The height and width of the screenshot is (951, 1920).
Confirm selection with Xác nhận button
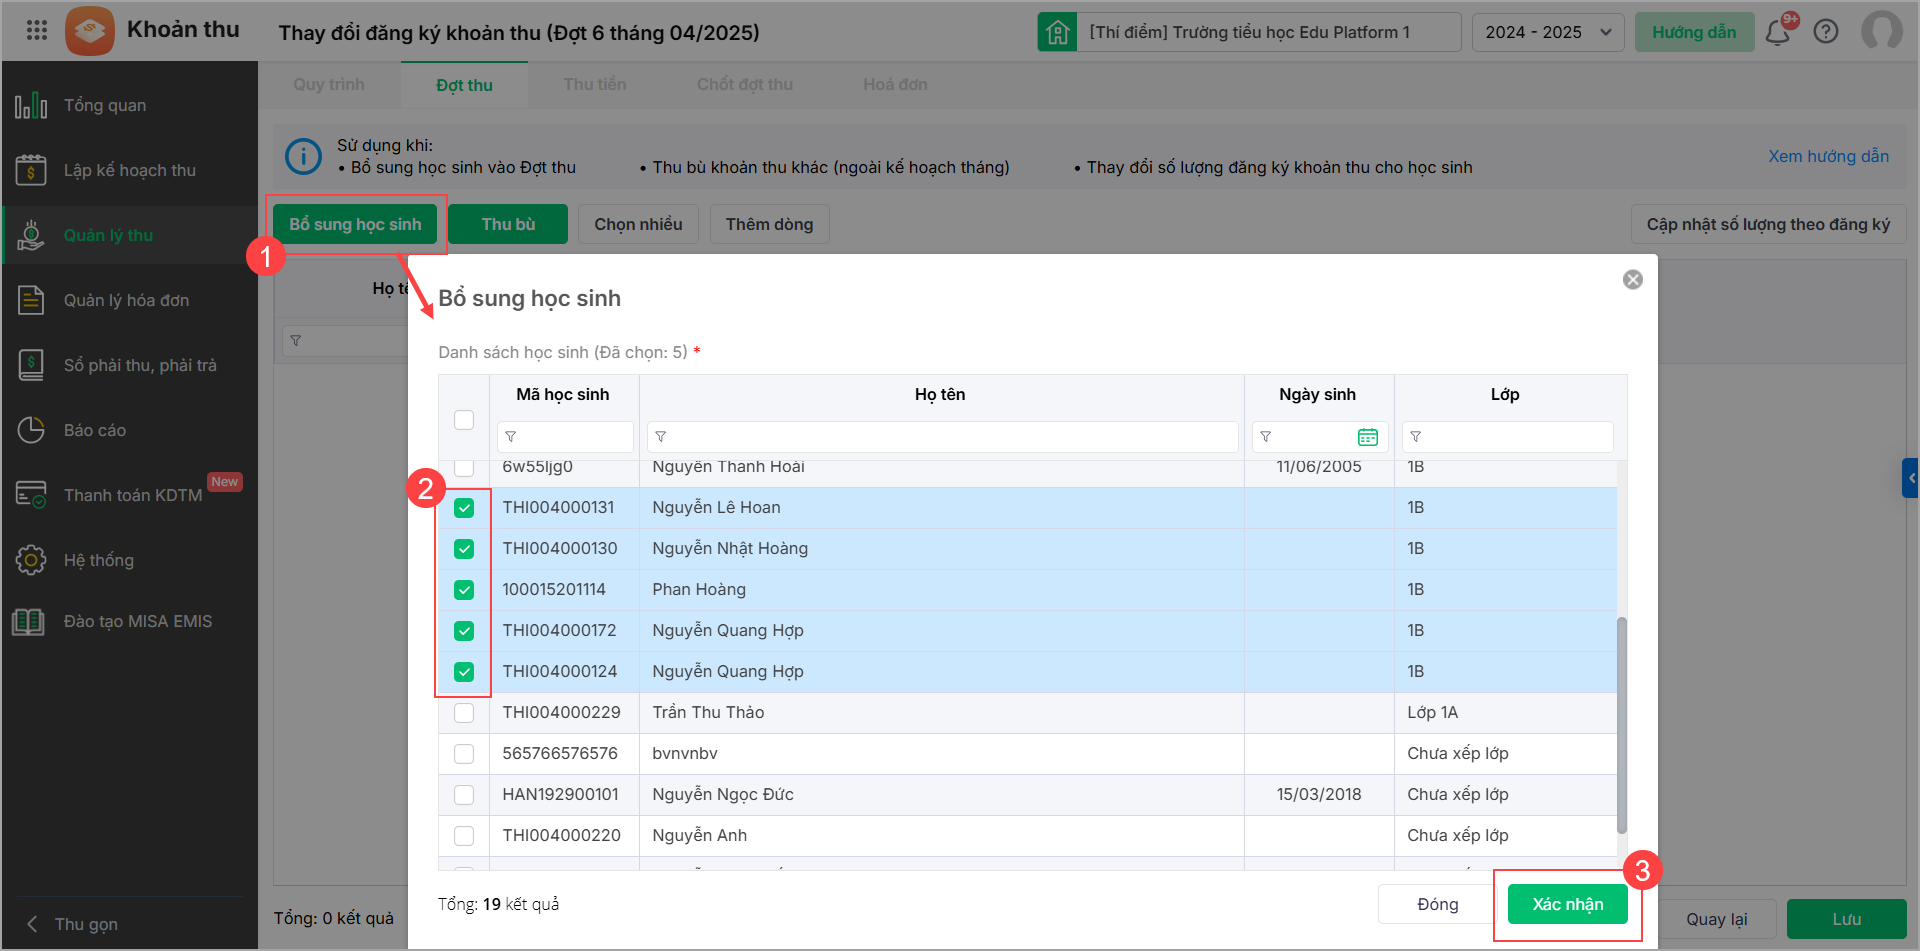[x=1567, y=904]
